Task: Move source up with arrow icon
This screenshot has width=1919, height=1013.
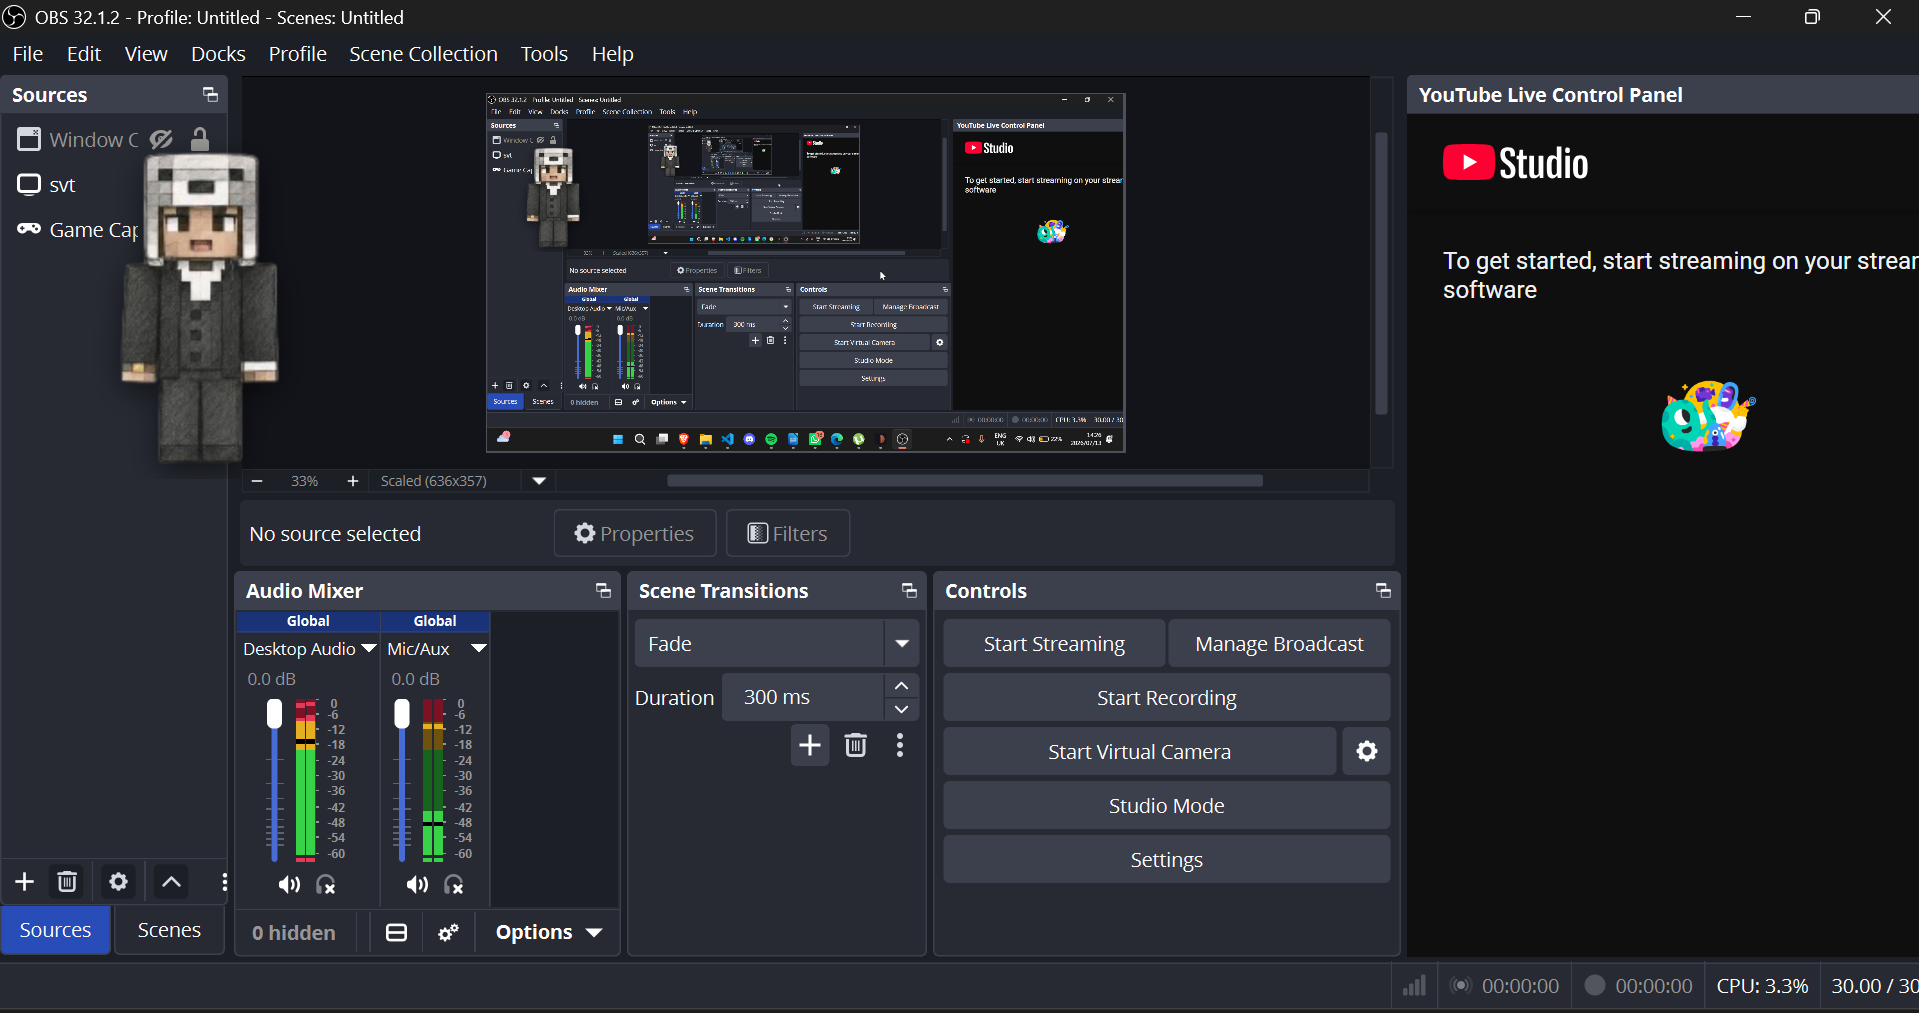Action: pyautogui.click(x=171, y=882)
